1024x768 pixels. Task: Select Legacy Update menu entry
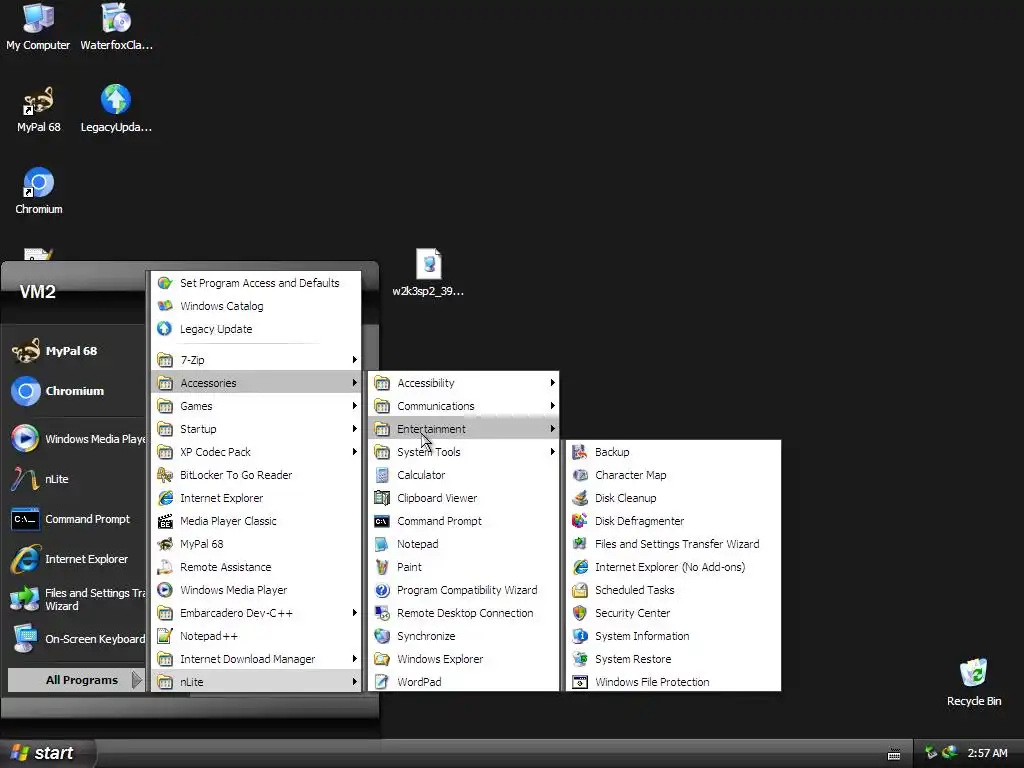256,328
